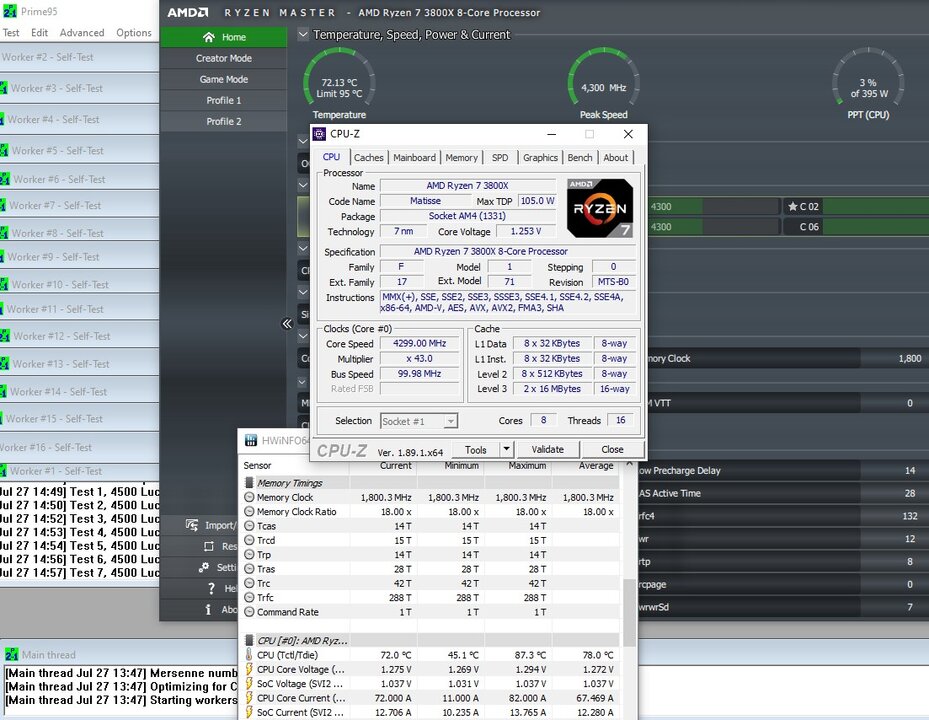Open the Tools dropdown arrow in CPU-Z

point(506,449)
